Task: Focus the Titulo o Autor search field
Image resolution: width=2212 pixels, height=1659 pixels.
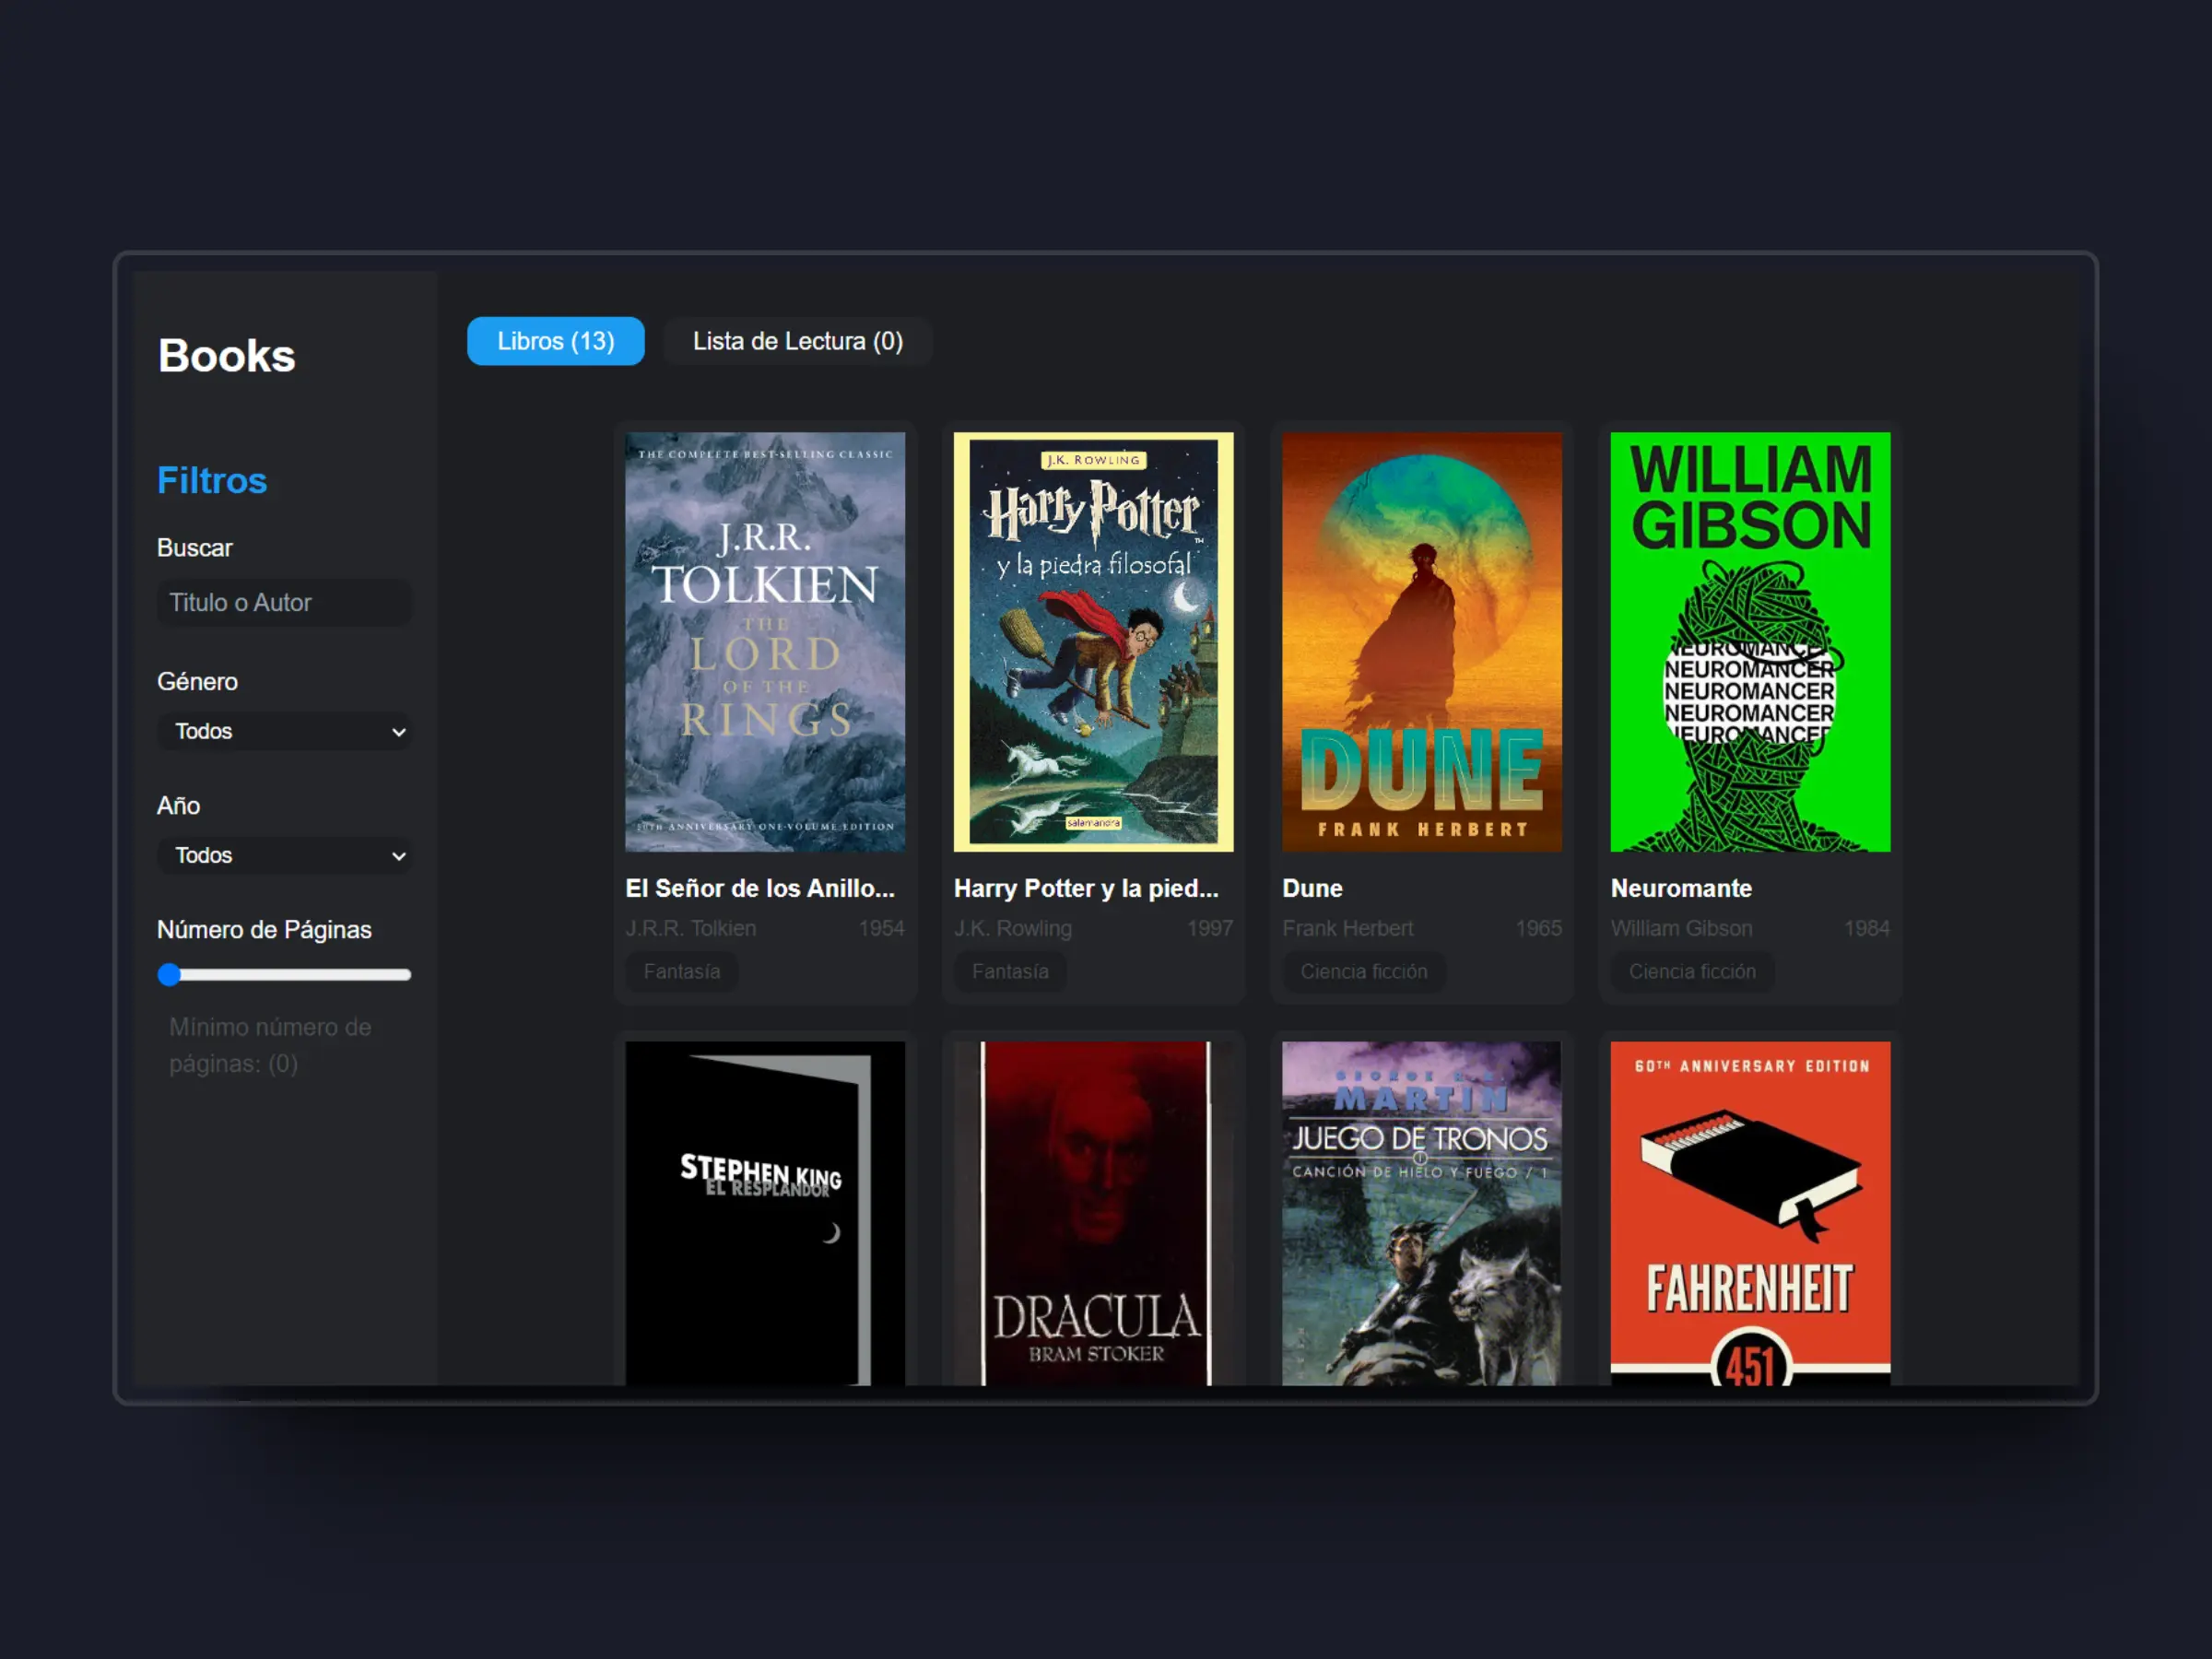Action: [x=284, y=602]
